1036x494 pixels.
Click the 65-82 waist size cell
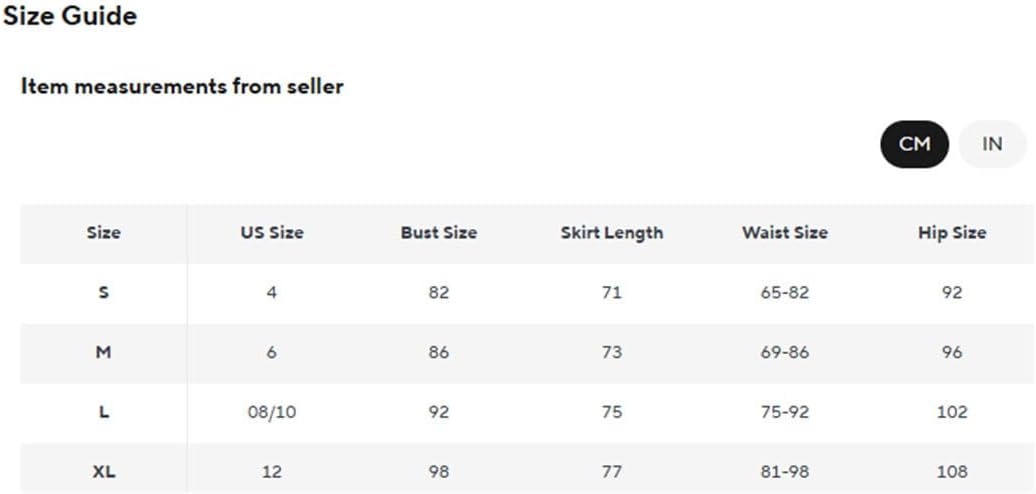(x=784, y=293)
